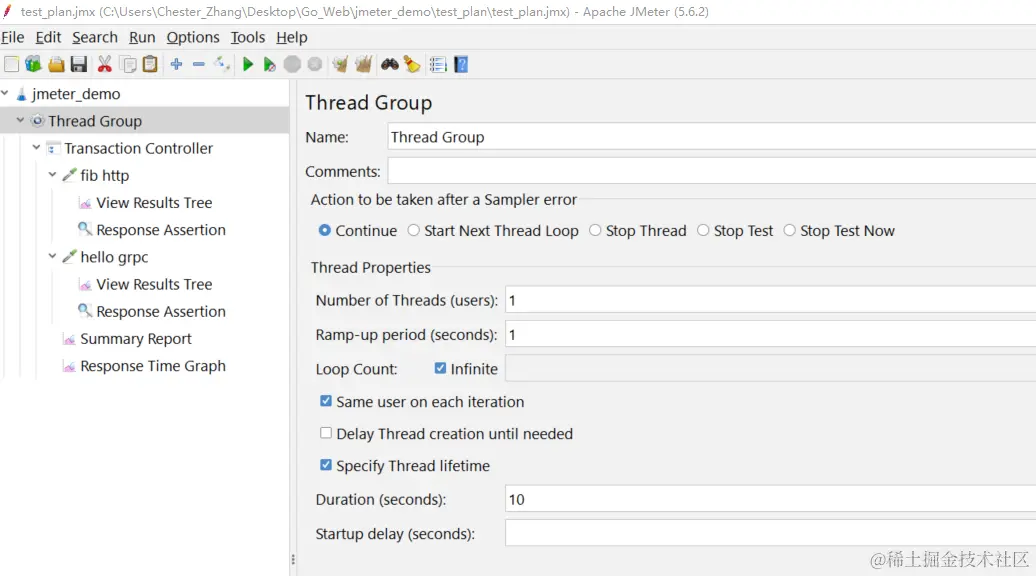1036x576 pixels.
Task: Click Ramp-up period input field
Action: [770, 334]
